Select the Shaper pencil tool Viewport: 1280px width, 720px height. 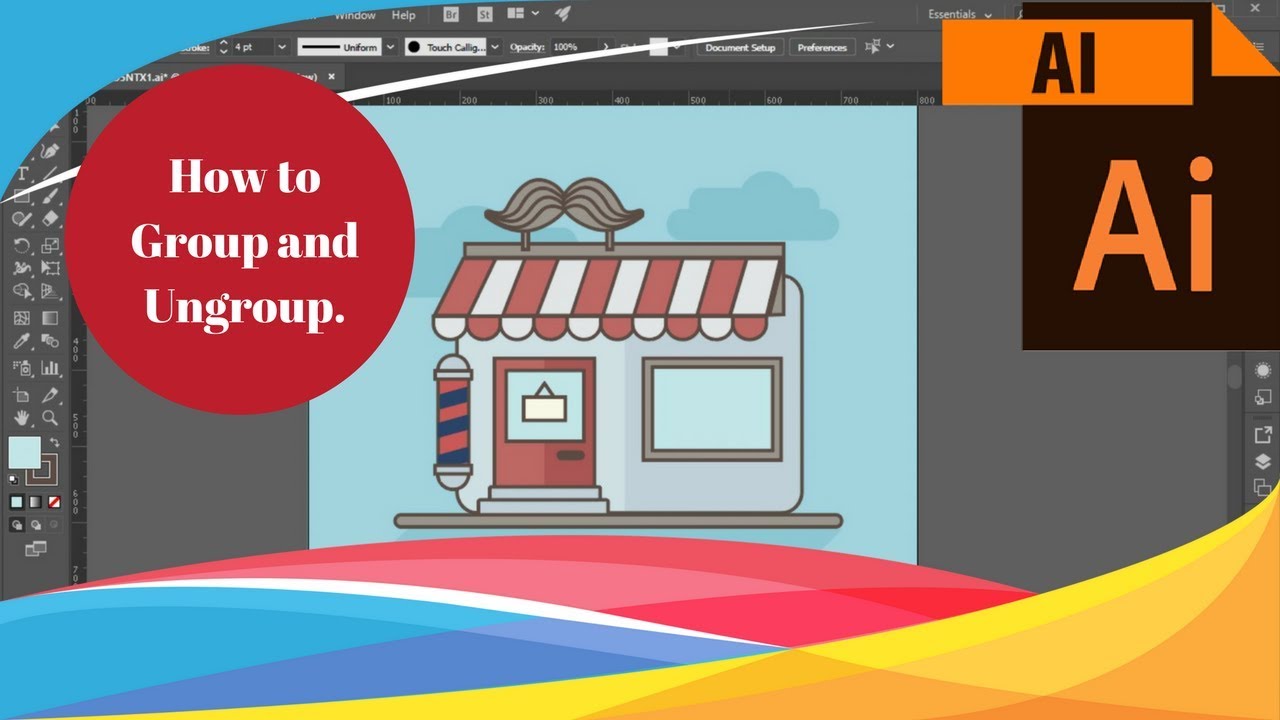click(x=22, y=218)
